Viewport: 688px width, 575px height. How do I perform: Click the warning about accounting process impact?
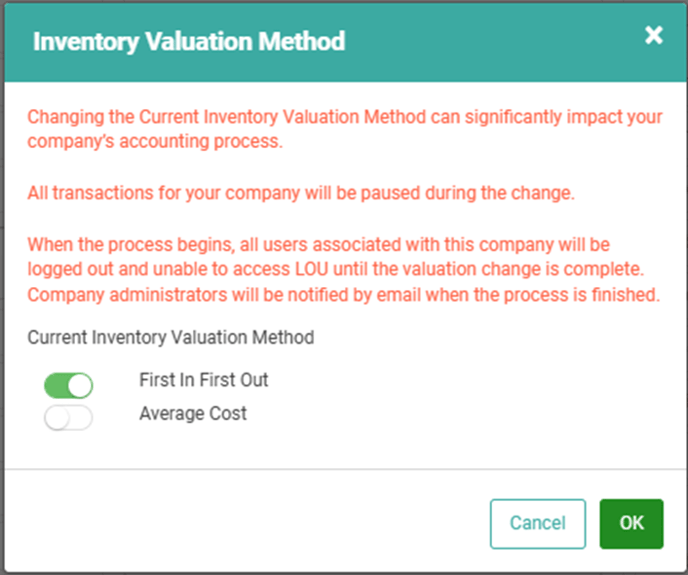345,129
